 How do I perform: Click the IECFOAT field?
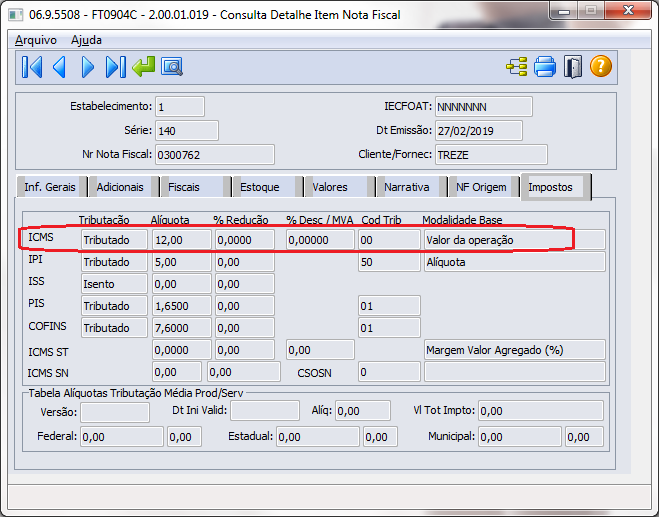coord(484,107)
